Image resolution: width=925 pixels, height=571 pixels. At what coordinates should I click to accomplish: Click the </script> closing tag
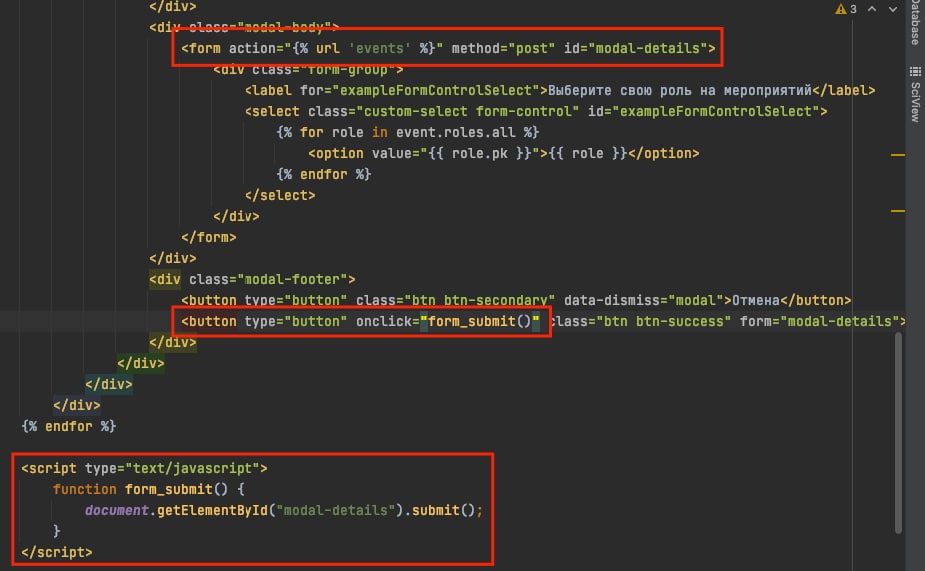click(57, 552)
